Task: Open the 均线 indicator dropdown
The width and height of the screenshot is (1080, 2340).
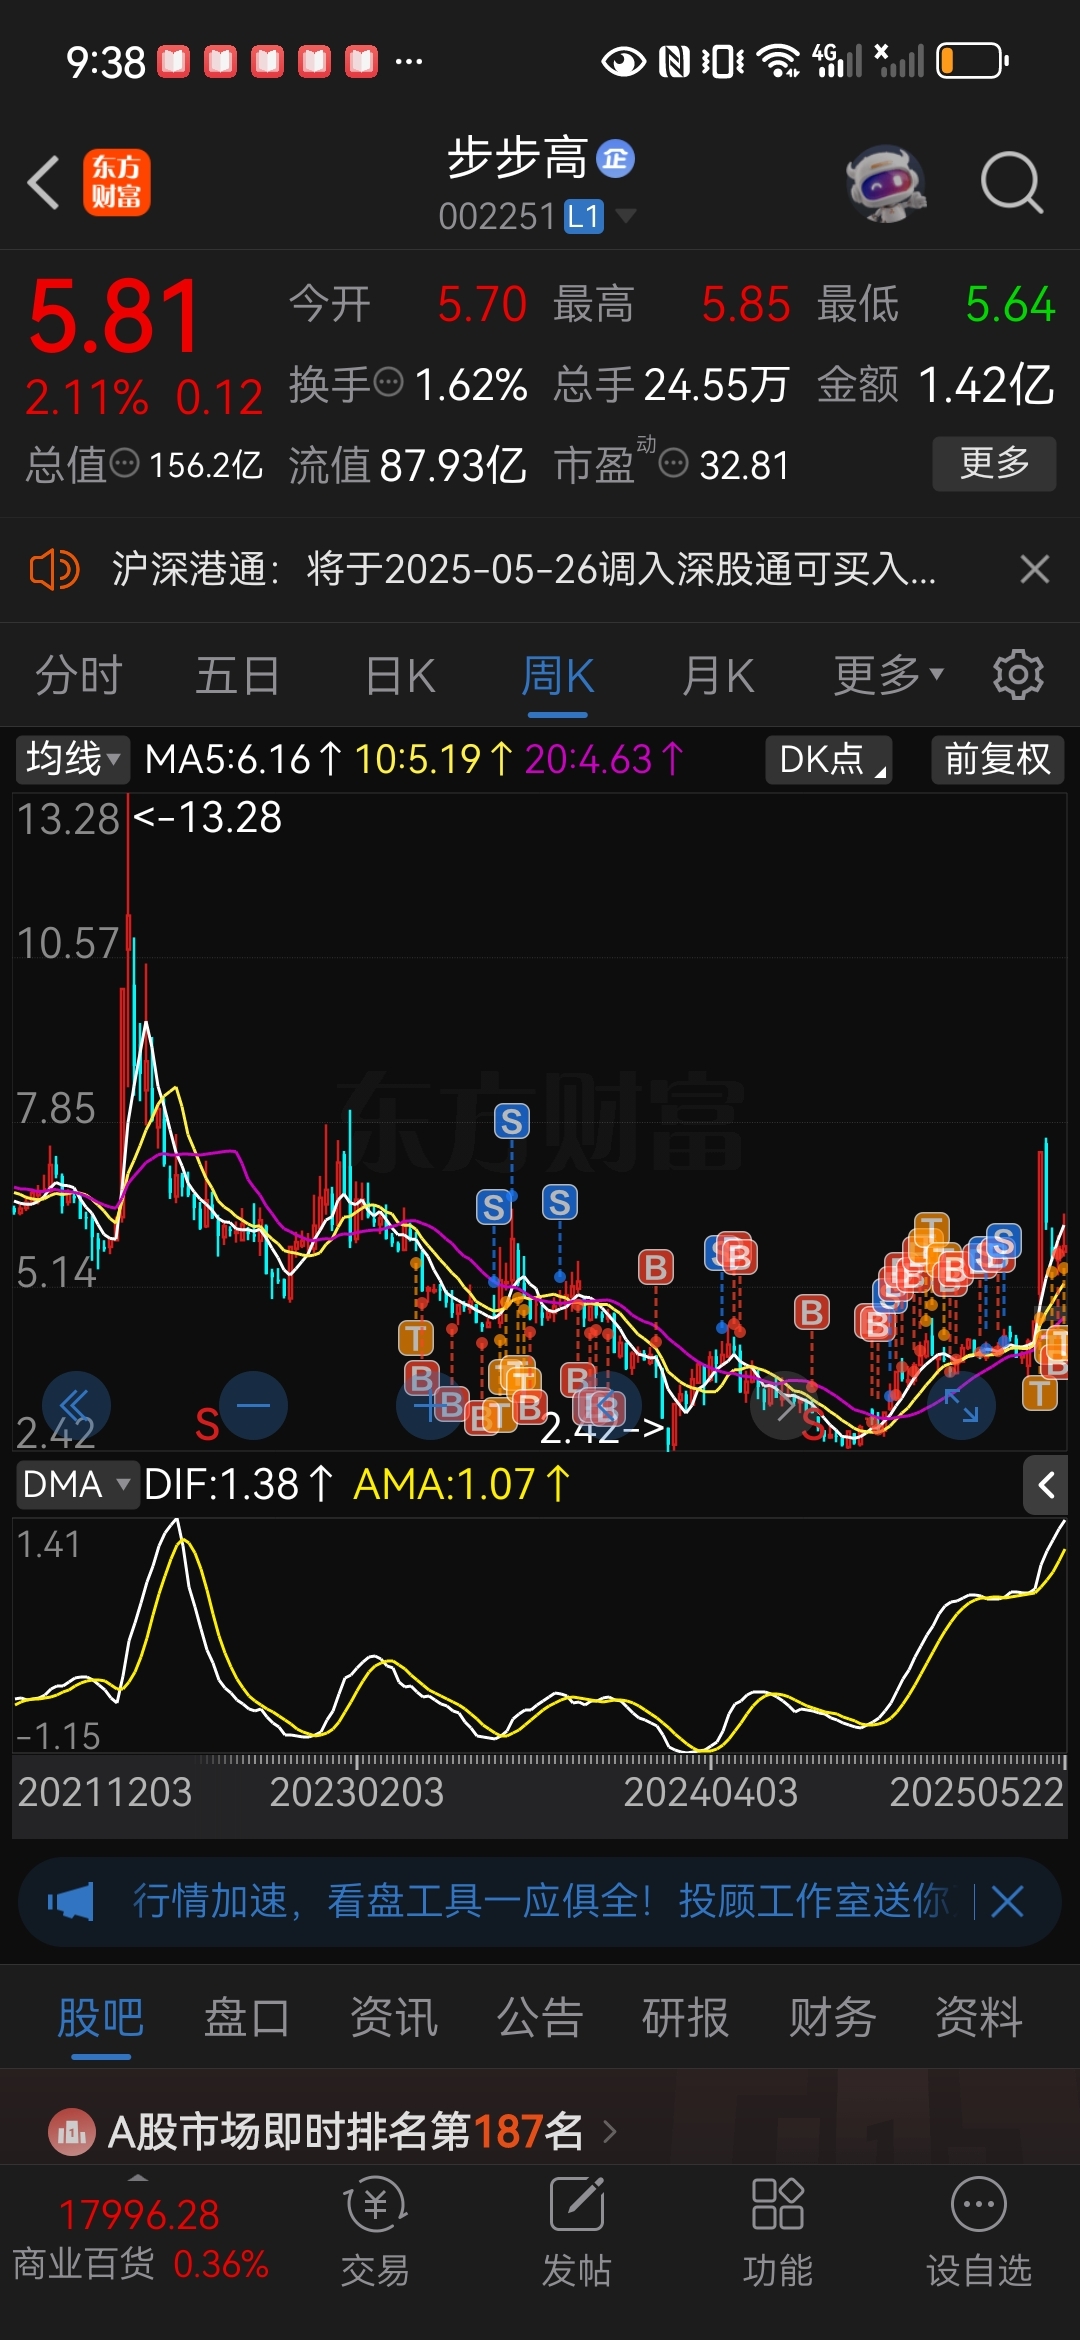Action: (x=71, y=759)
